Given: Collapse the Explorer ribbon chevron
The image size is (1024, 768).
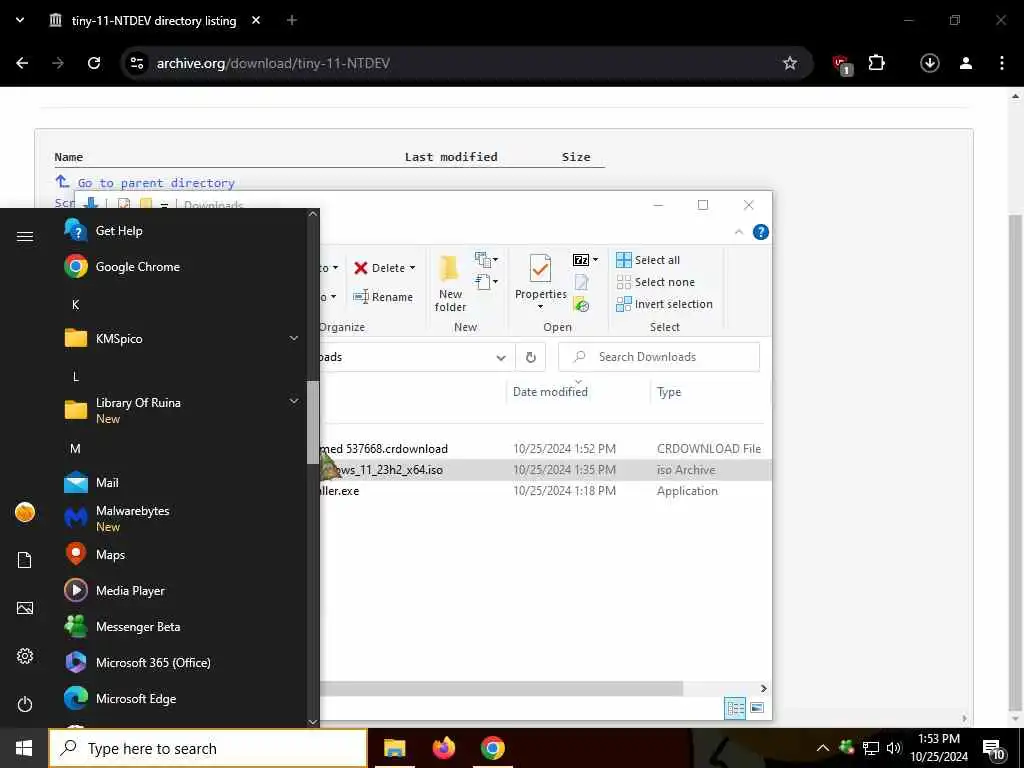Looking at the screenshot, I should [739, 232].
